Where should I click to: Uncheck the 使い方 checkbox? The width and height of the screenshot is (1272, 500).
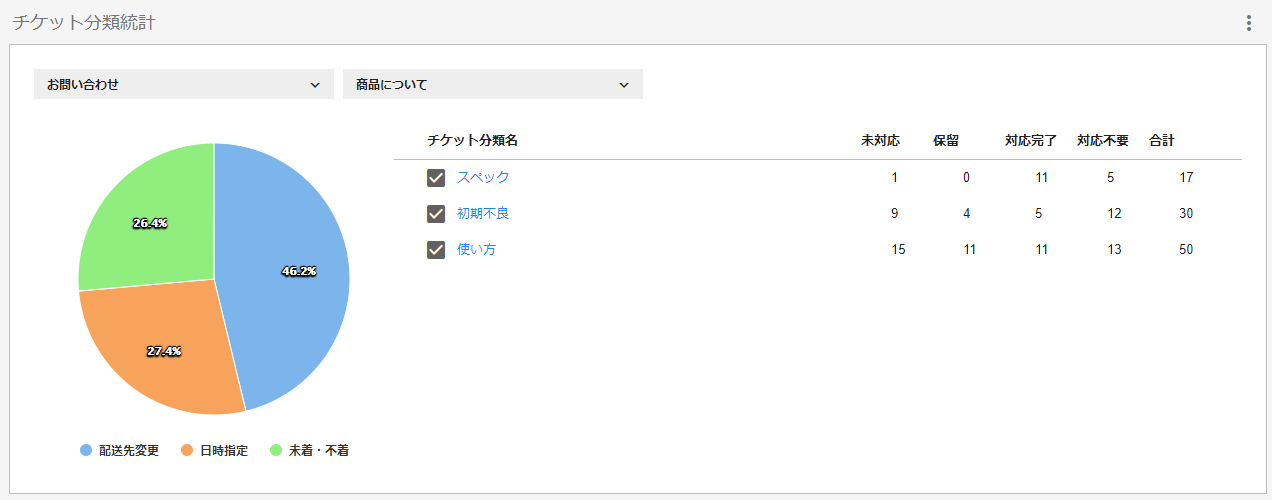coord(436,250)
